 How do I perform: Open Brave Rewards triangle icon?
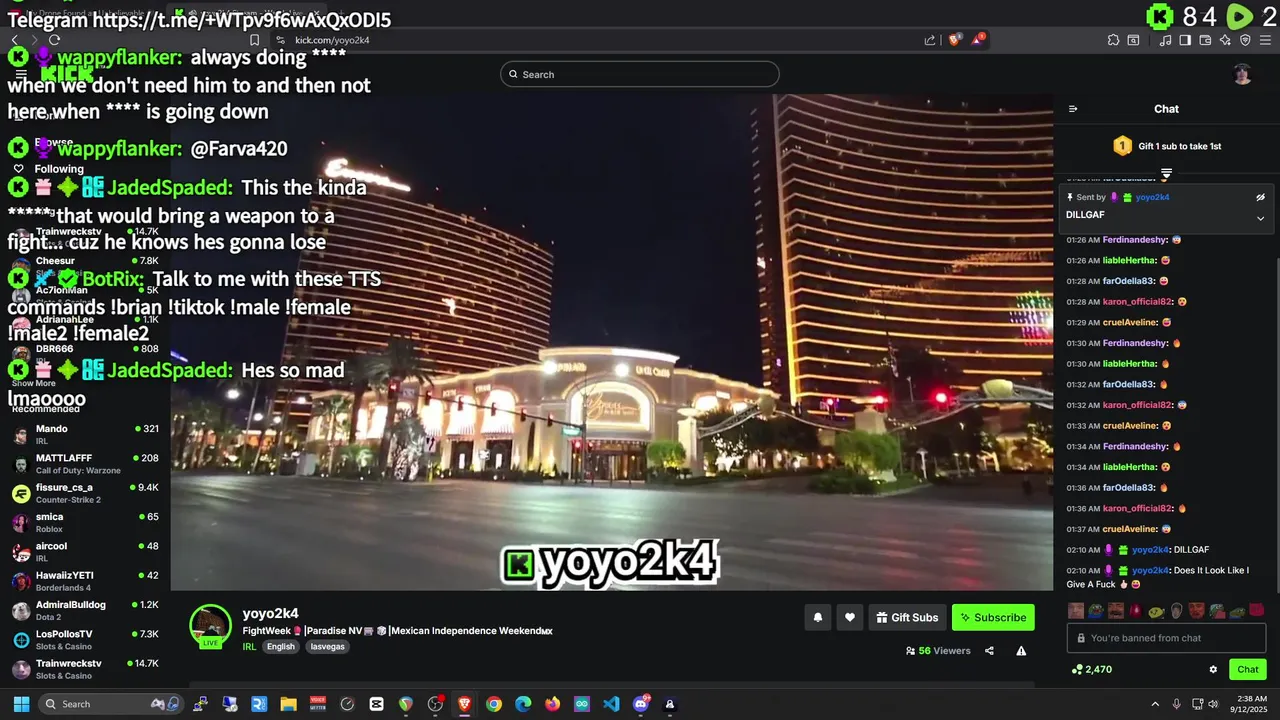click(978, 40)
